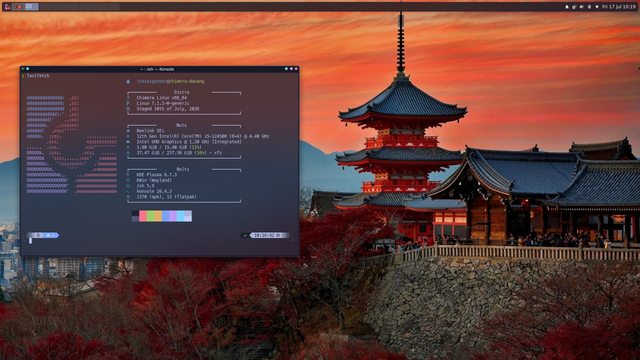640x360 pixels.
Task: Maximize Konsole using the purple titlebar button
Action: (291, 69)
